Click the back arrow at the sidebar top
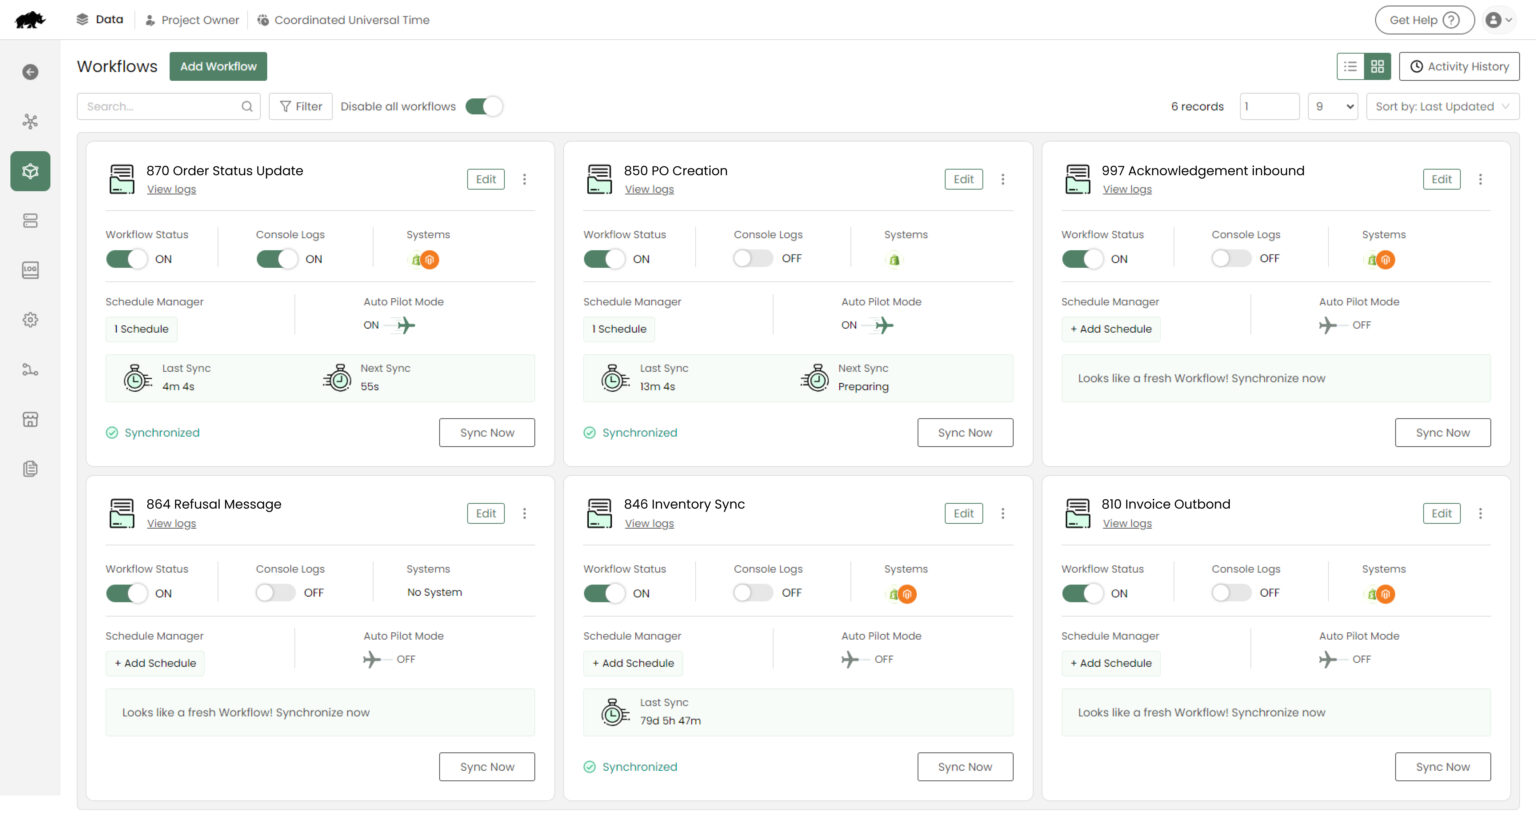Screen dimensions: 1536x826 click(x=30, y=71)
